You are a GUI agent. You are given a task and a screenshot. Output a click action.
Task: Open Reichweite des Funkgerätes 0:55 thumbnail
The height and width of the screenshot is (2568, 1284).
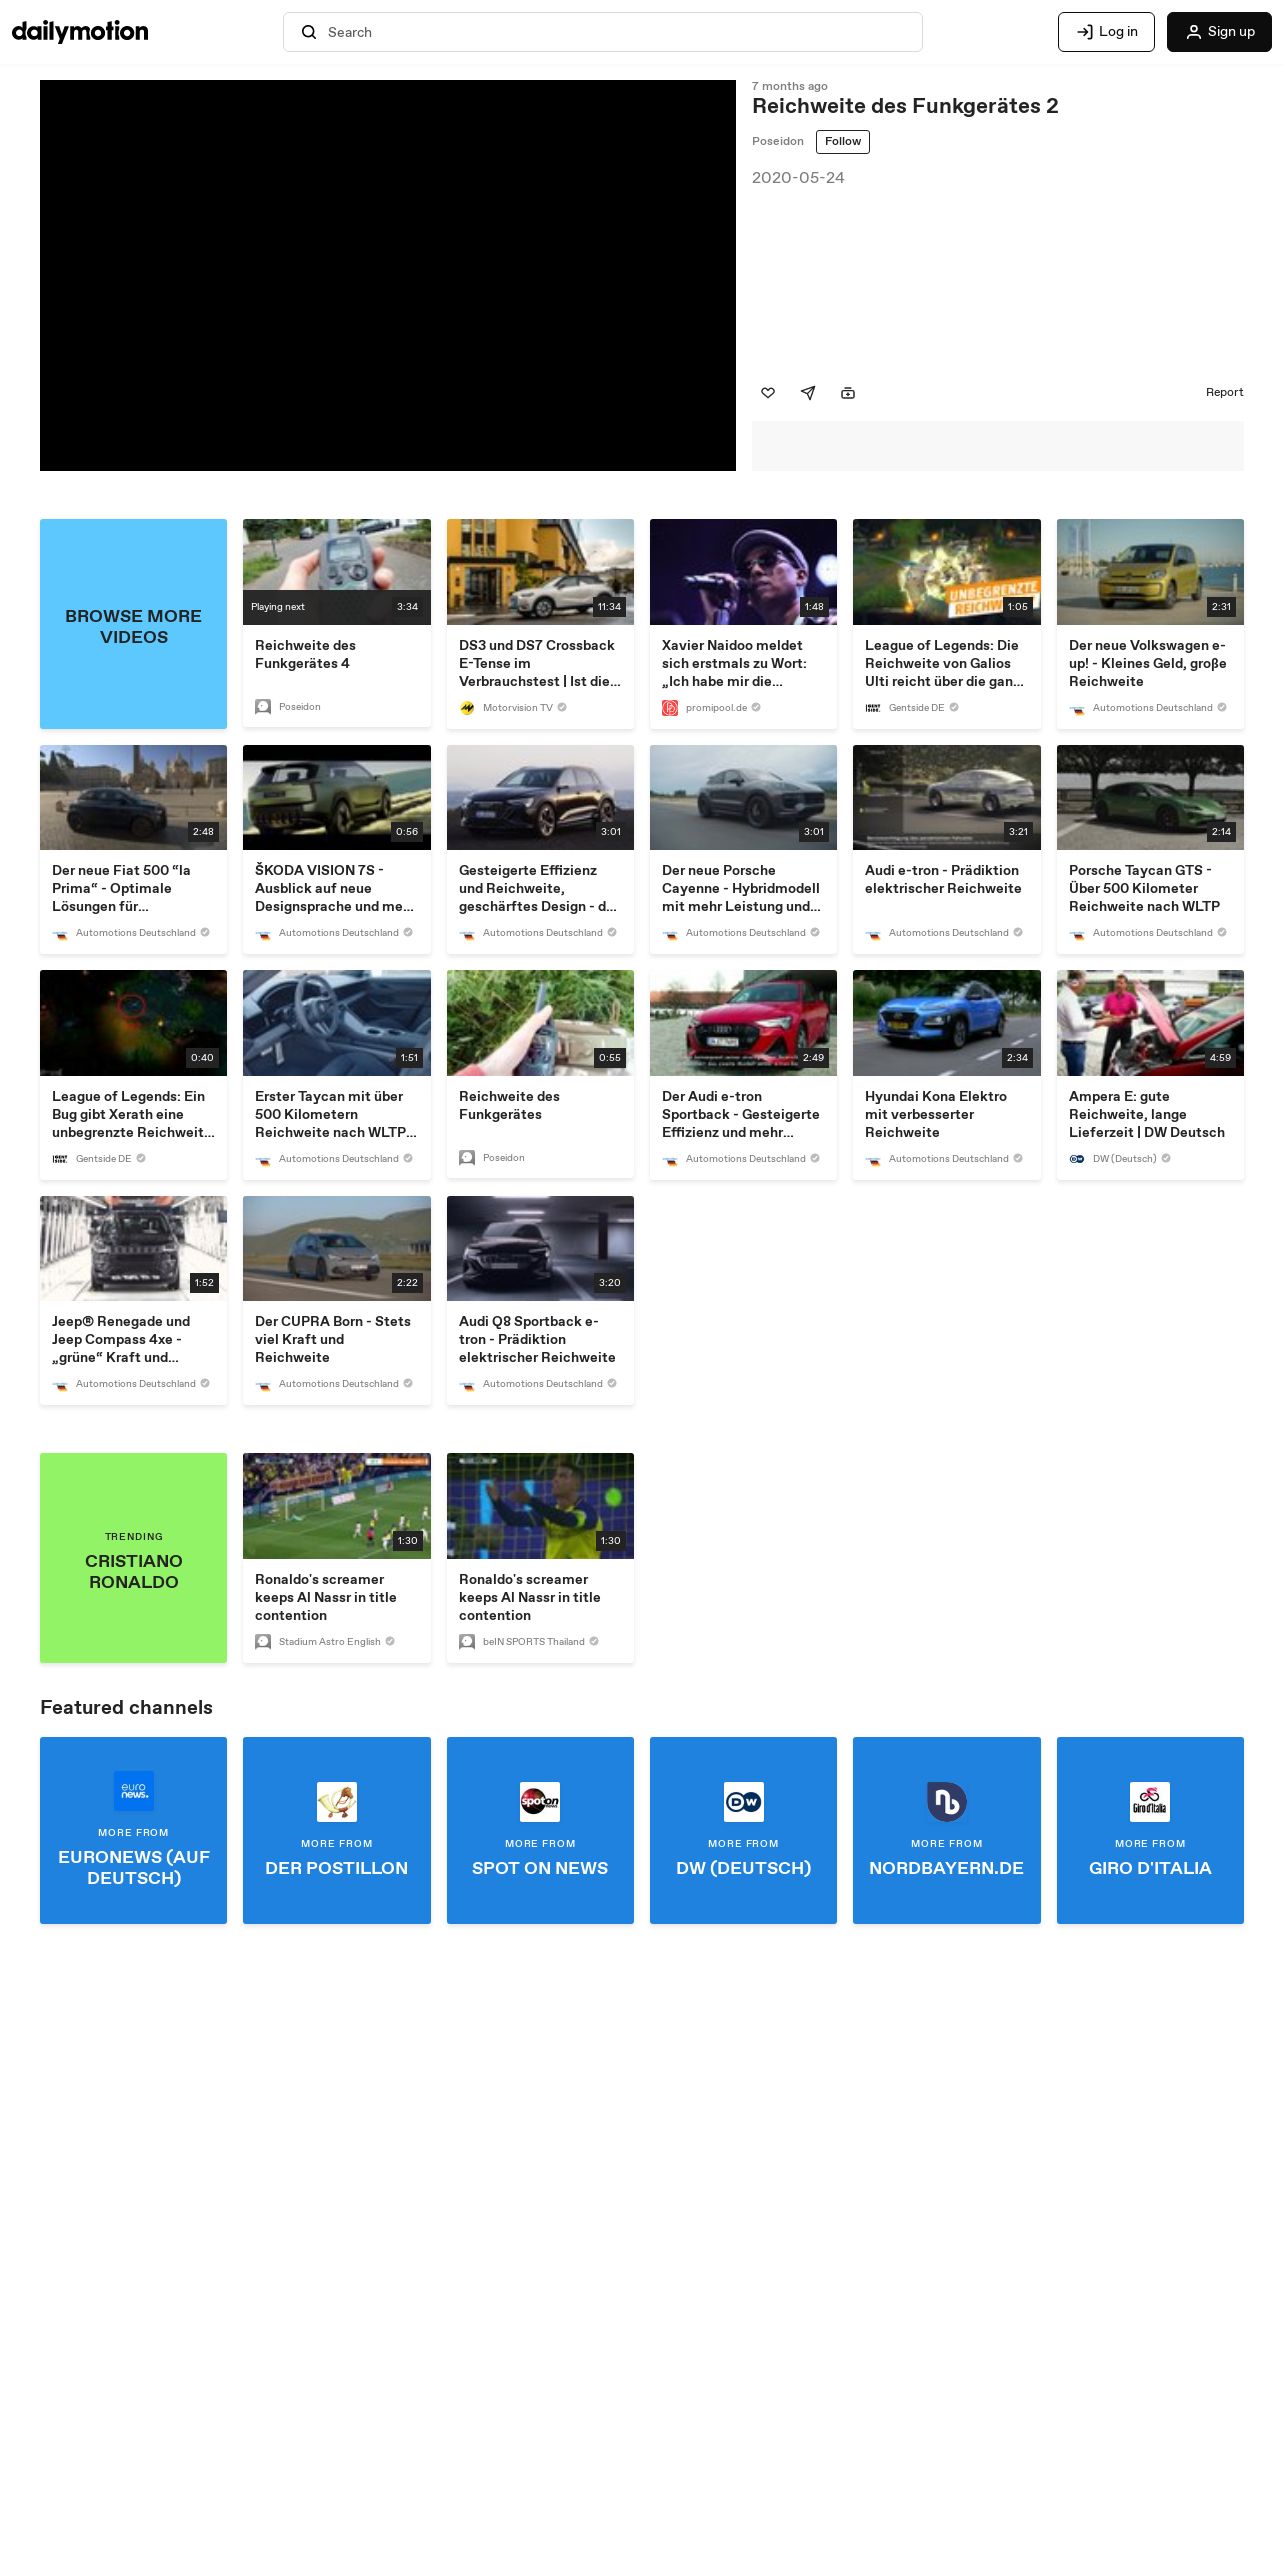click(540, 1023)
